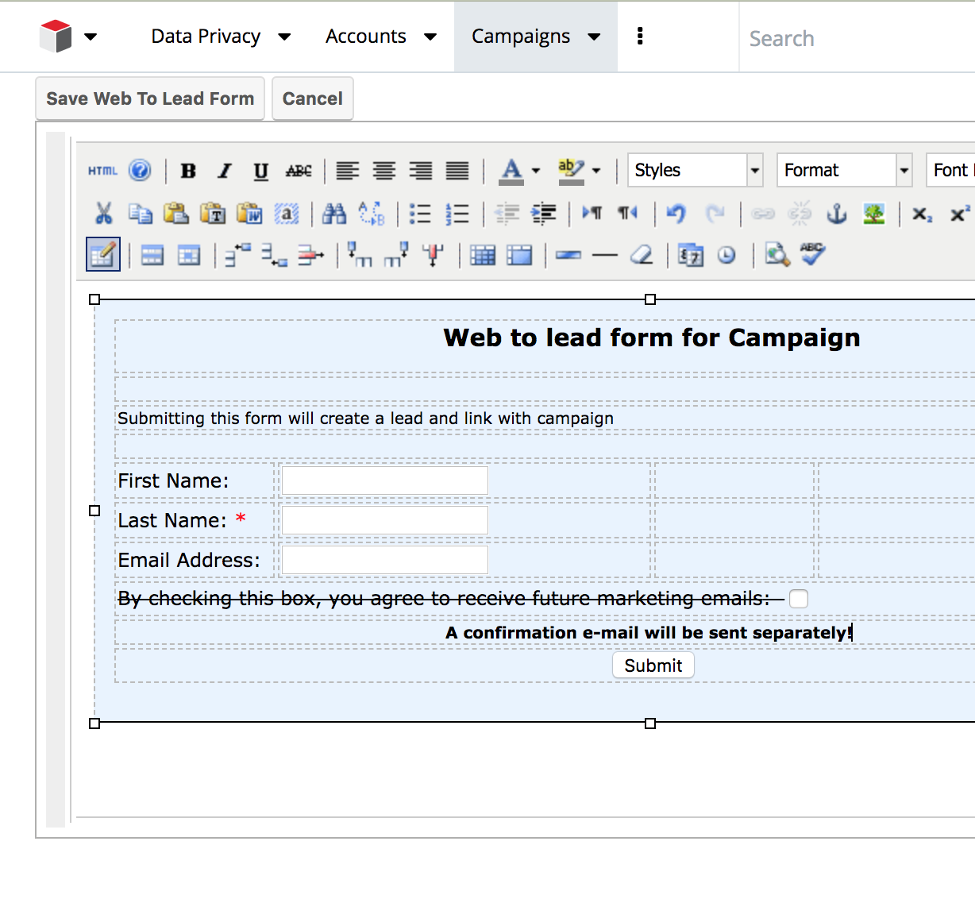975x899 pixels.
Task: Open the Accounts navigation menu
Action: tap(381, 37)
